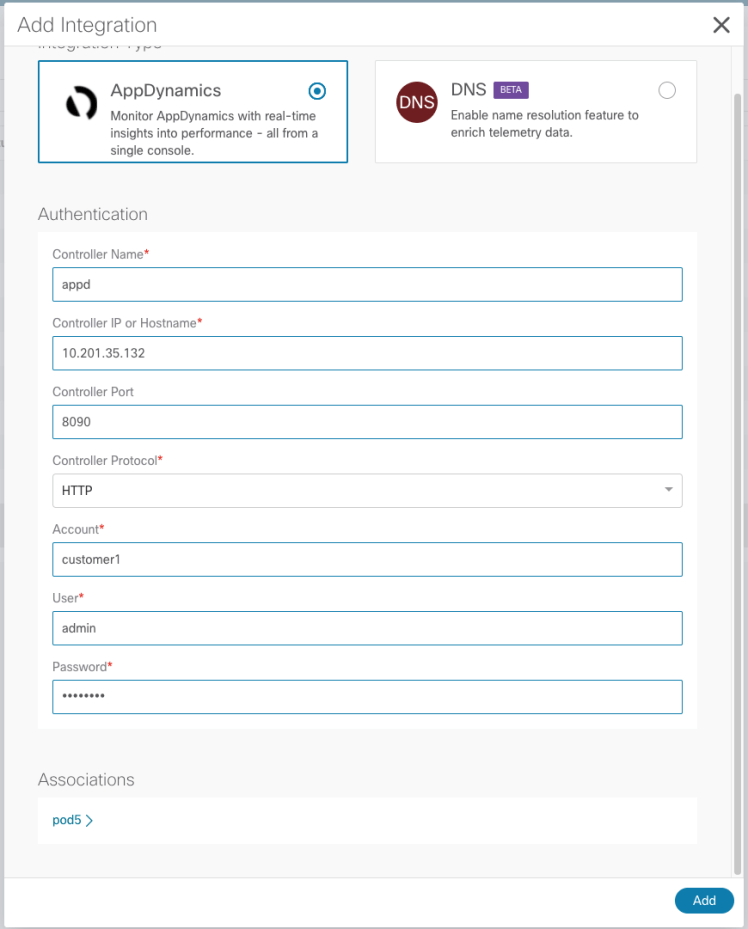748x929 pixels.
Task: Click the Add Integration dialog title
Action: pyautogui.click(x=87, y=25)
